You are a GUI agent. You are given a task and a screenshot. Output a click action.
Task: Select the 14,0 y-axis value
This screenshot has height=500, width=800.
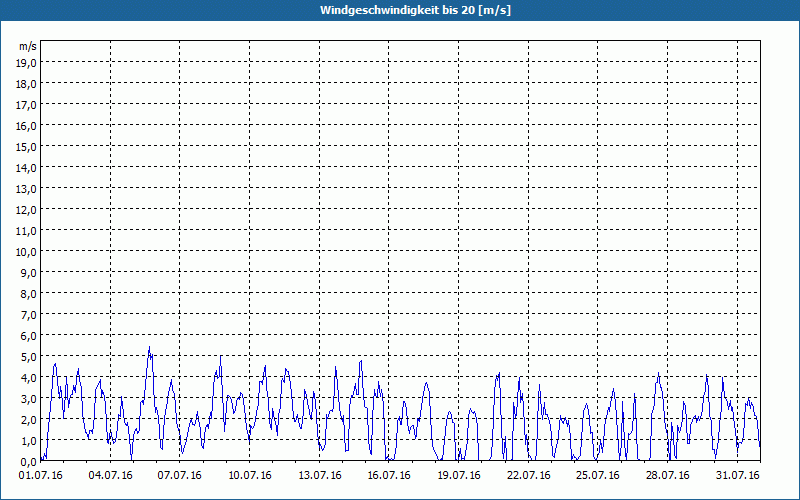[28, 167]
